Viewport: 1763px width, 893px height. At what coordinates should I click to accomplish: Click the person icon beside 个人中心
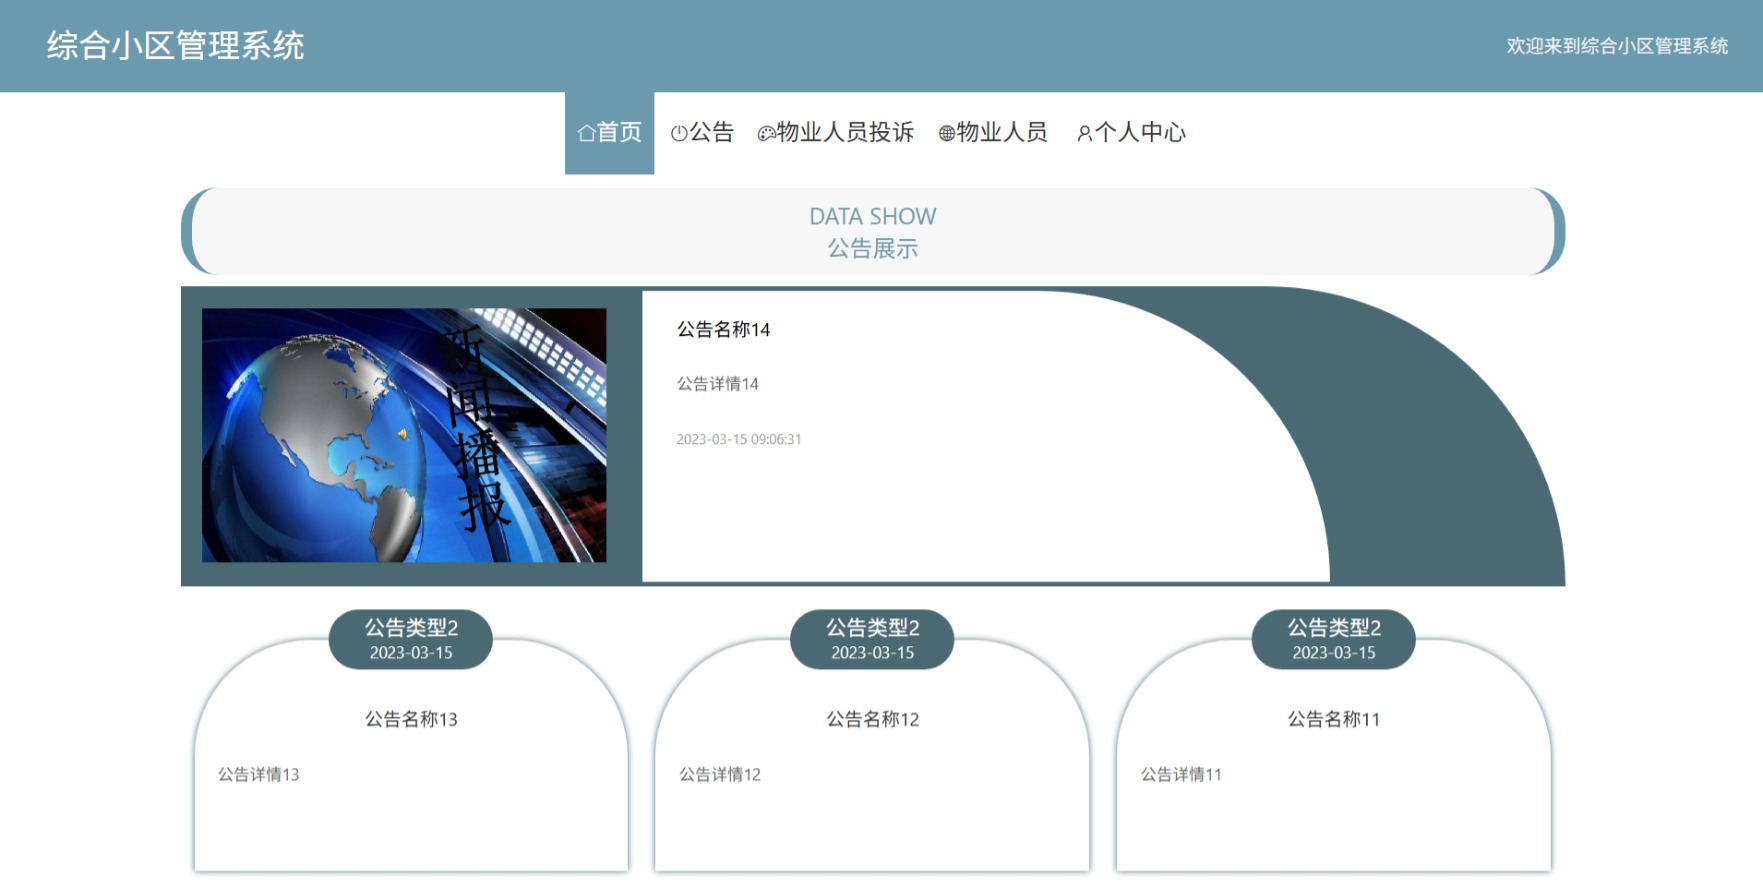click(x=1084, y=133)
